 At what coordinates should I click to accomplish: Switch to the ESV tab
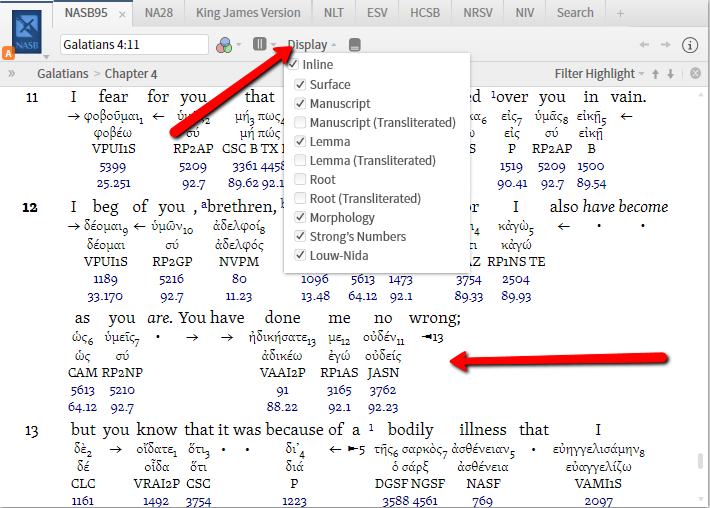(x=377, y=13)
